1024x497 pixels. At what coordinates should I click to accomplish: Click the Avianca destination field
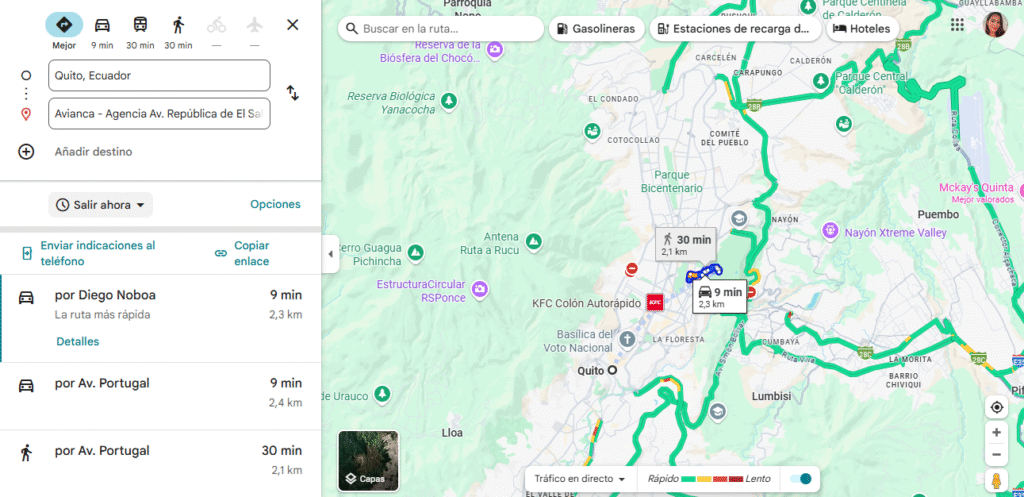pos(159,114)
